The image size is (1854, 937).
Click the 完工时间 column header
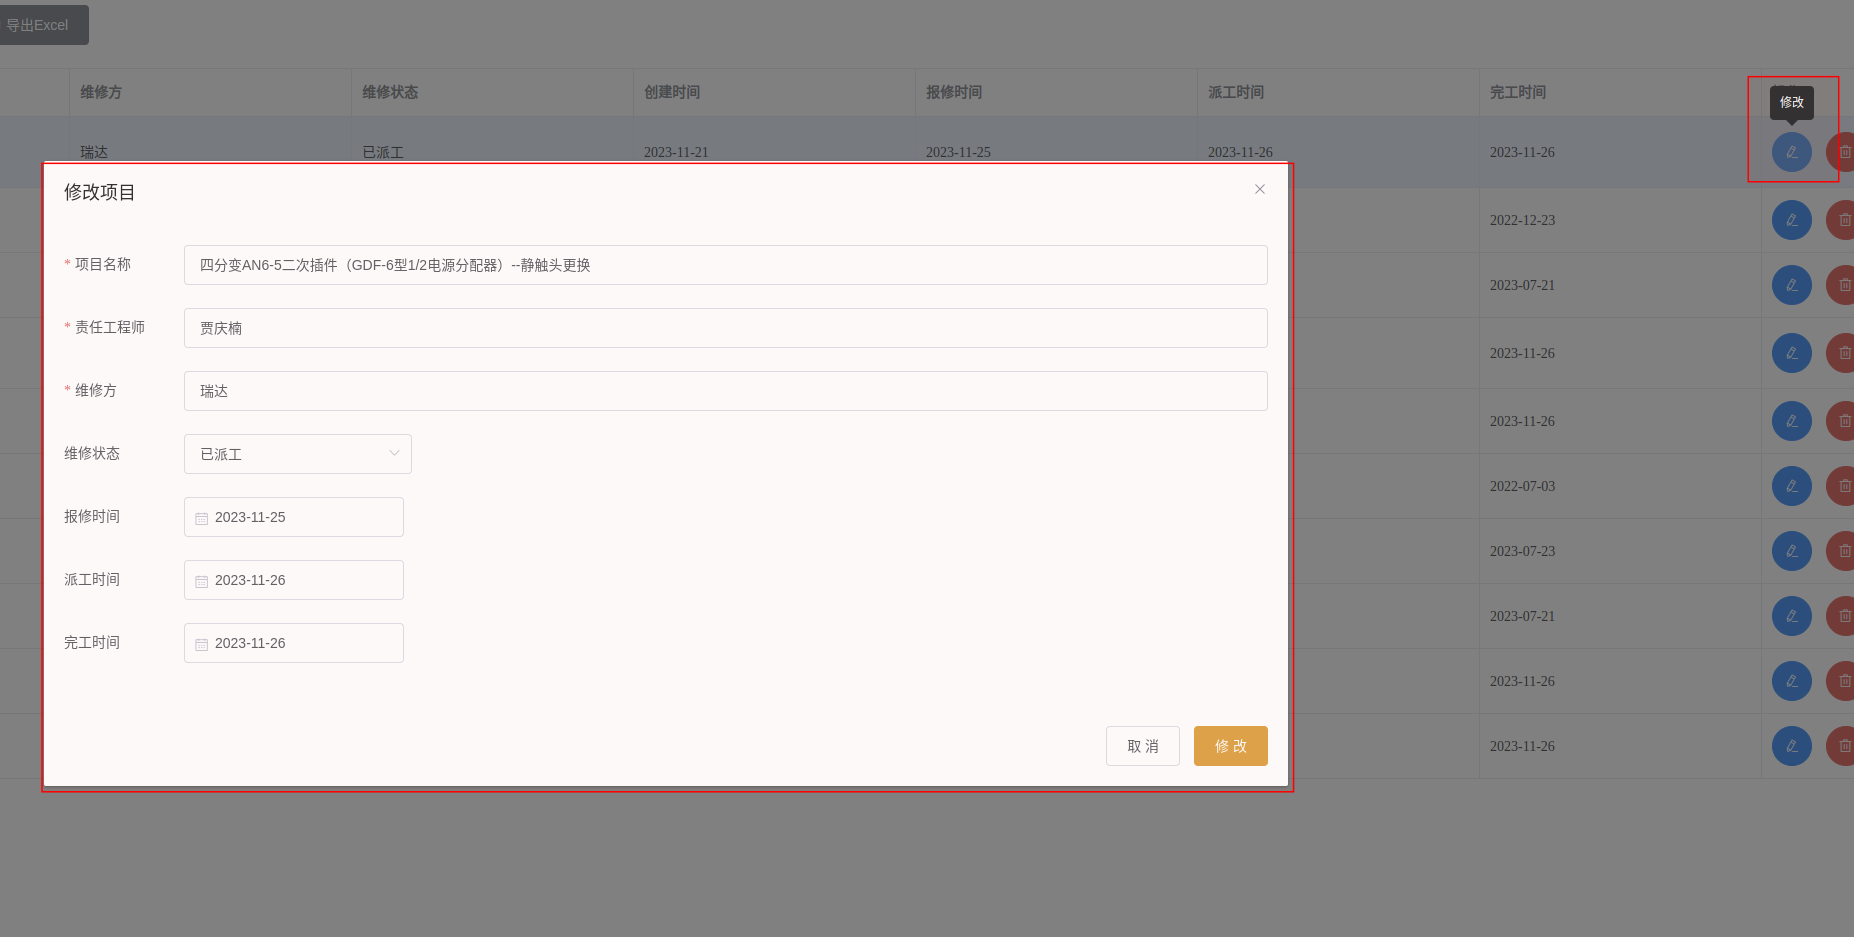point(1517,92)
